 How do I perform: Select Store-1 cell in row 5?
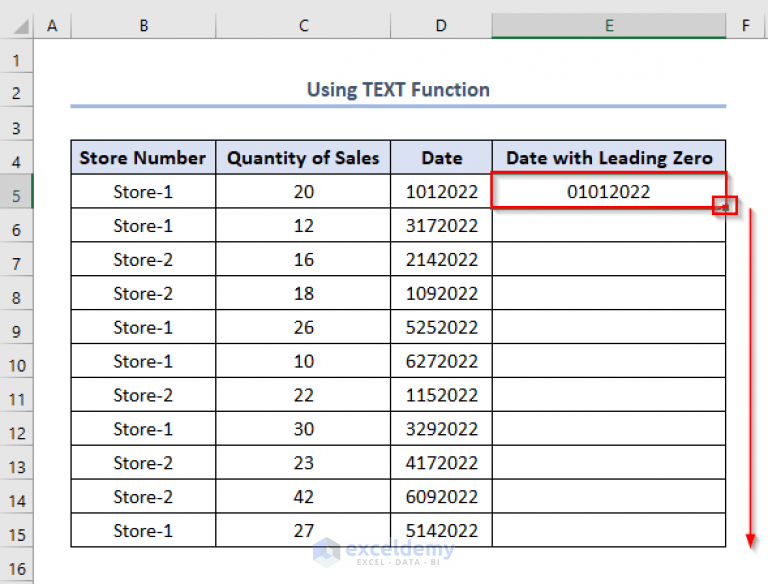pyautogui.click(x=143, y=192)
